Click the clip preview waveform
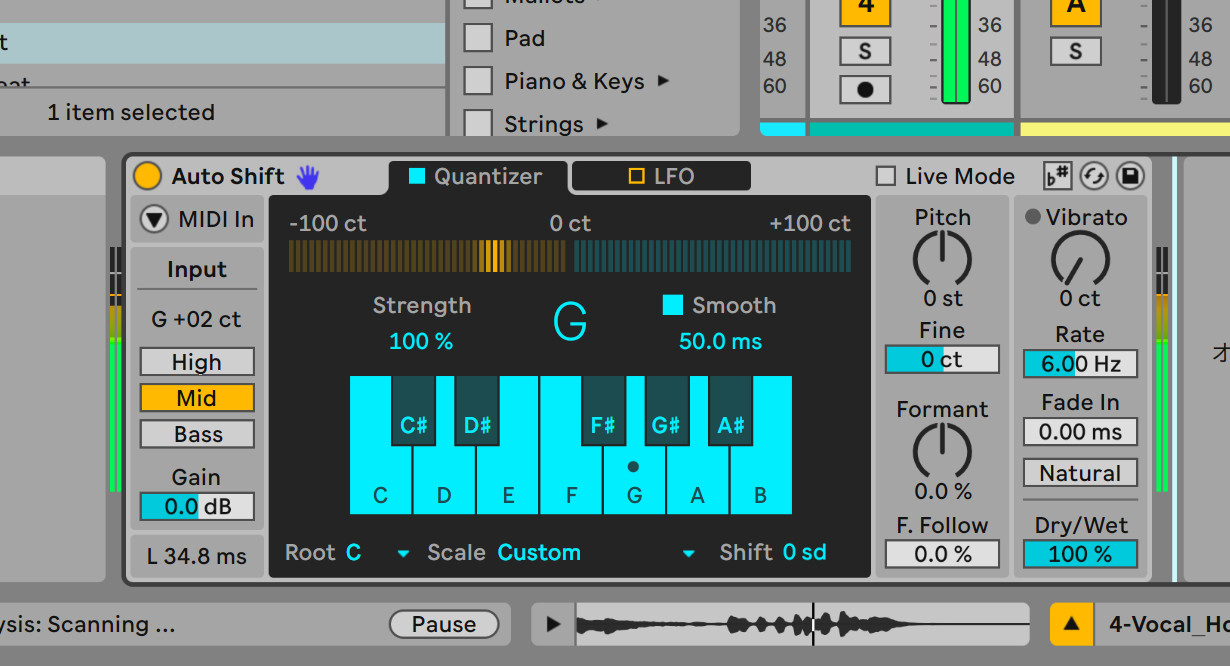Image resolution: width=1230 pixels, height=666 pixels. coord(802,625)
